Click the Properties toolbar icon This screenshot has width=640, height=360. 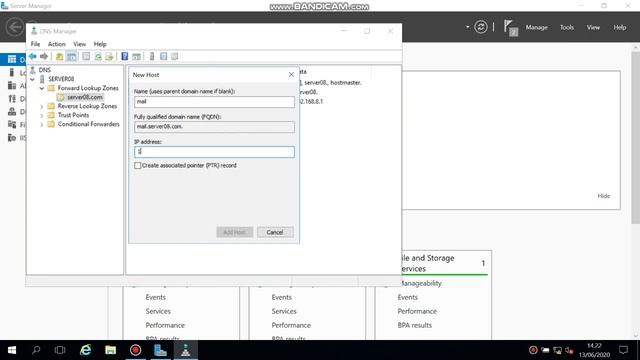coord(86,56)
